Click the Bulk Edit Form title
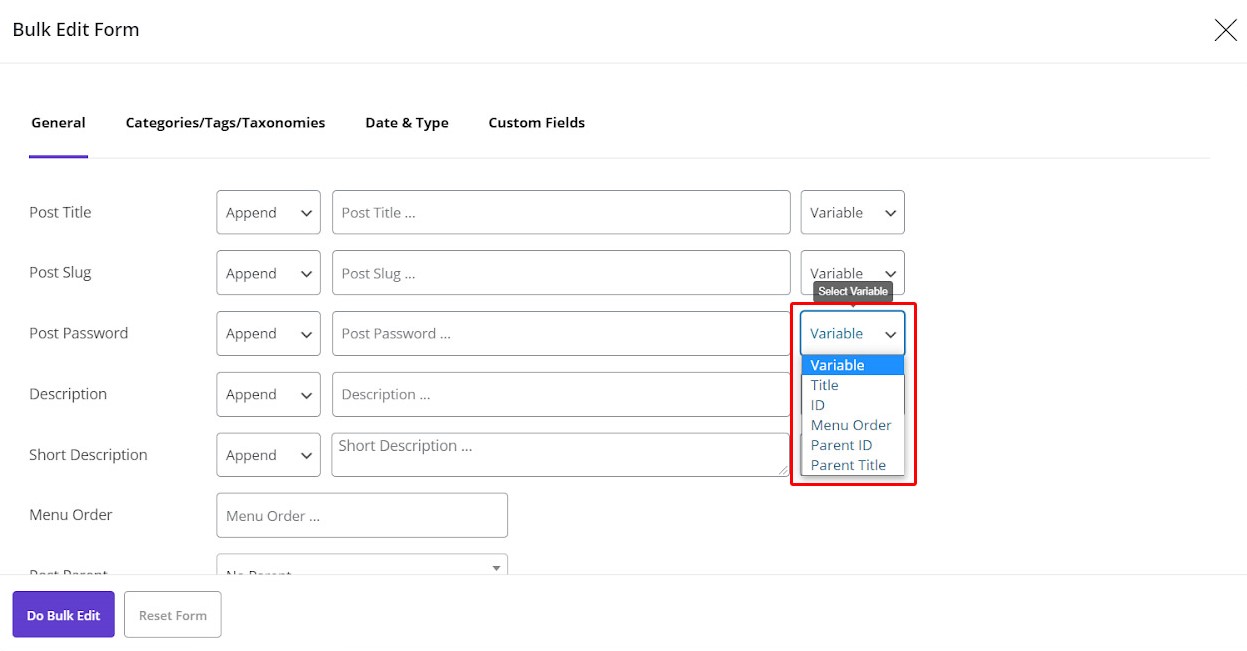Viewport: 1247px width, 651px height. (76, 30)
